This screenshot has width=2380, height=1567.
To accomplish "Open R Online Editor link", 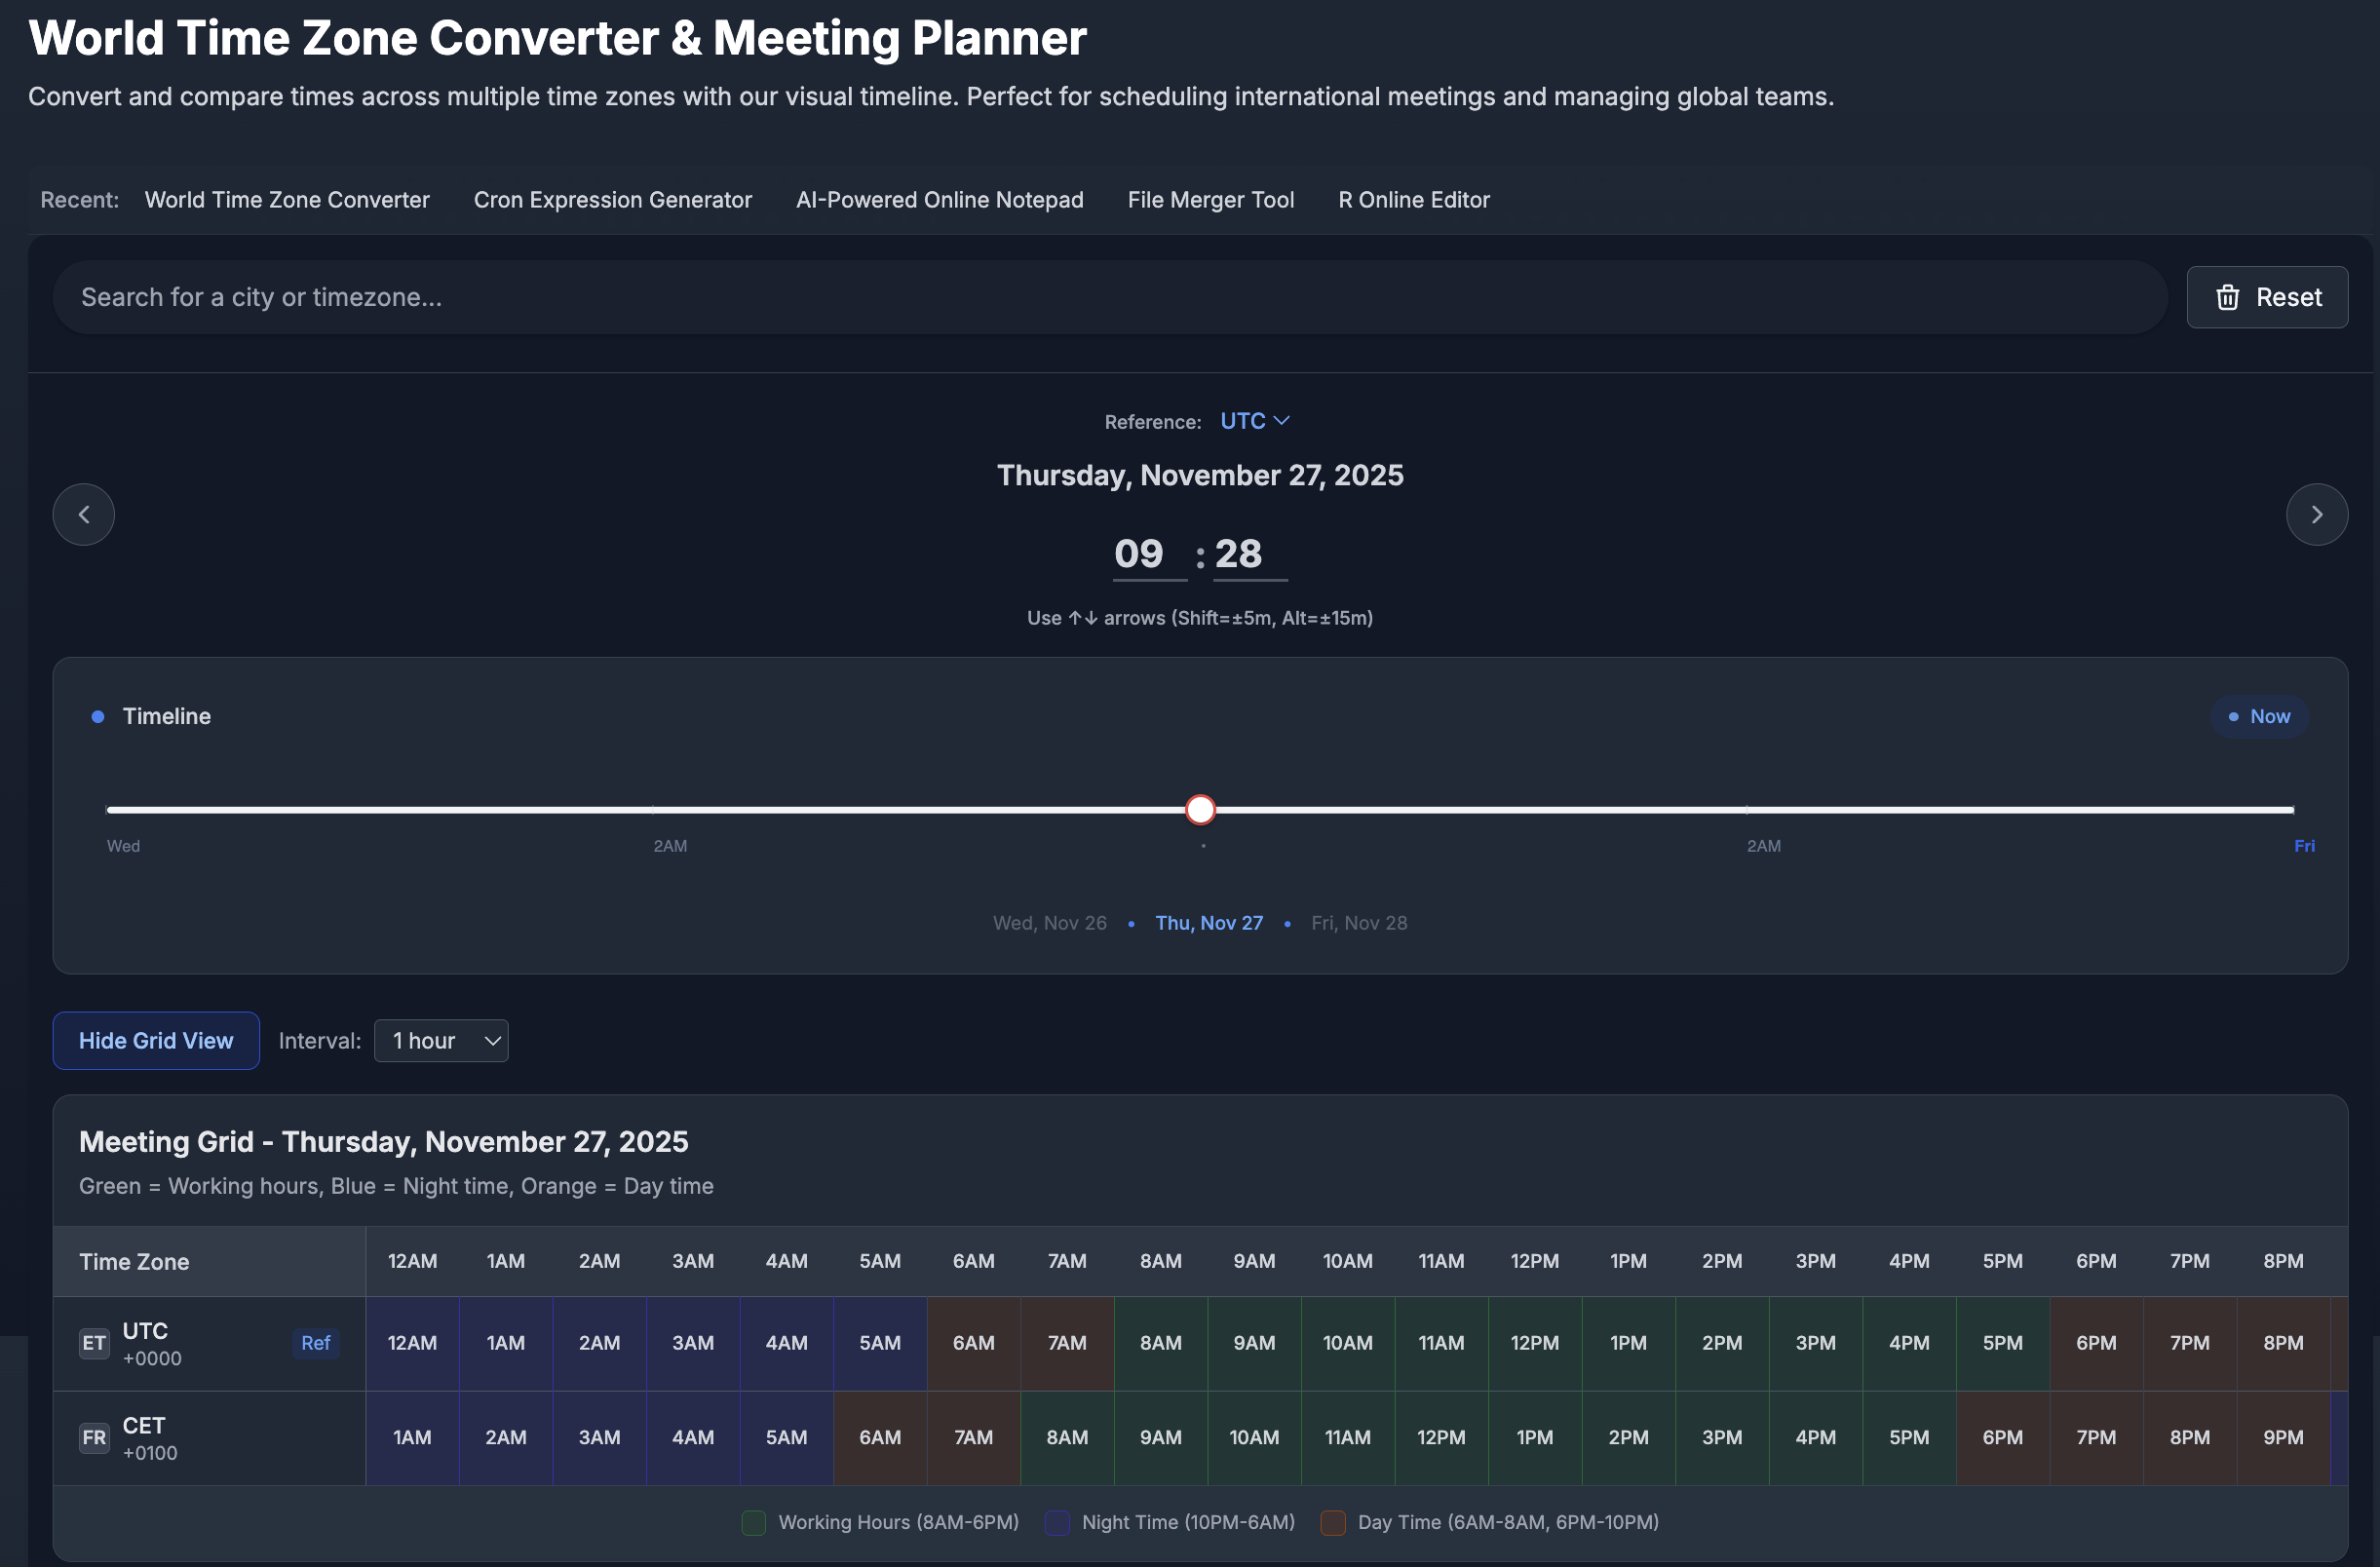I will 1413,200.
